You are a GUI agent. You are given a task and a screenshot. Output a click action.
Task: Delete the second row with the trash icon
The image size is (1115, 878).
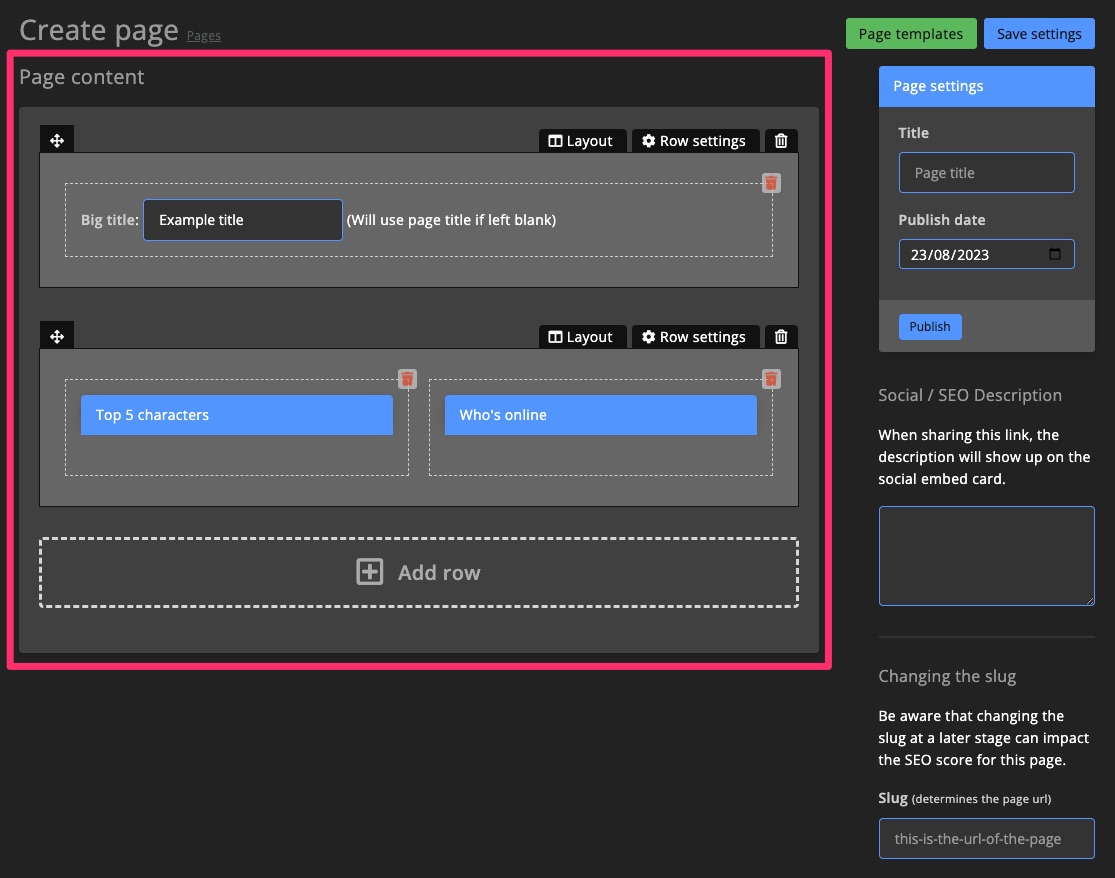(x=781, y=336)
